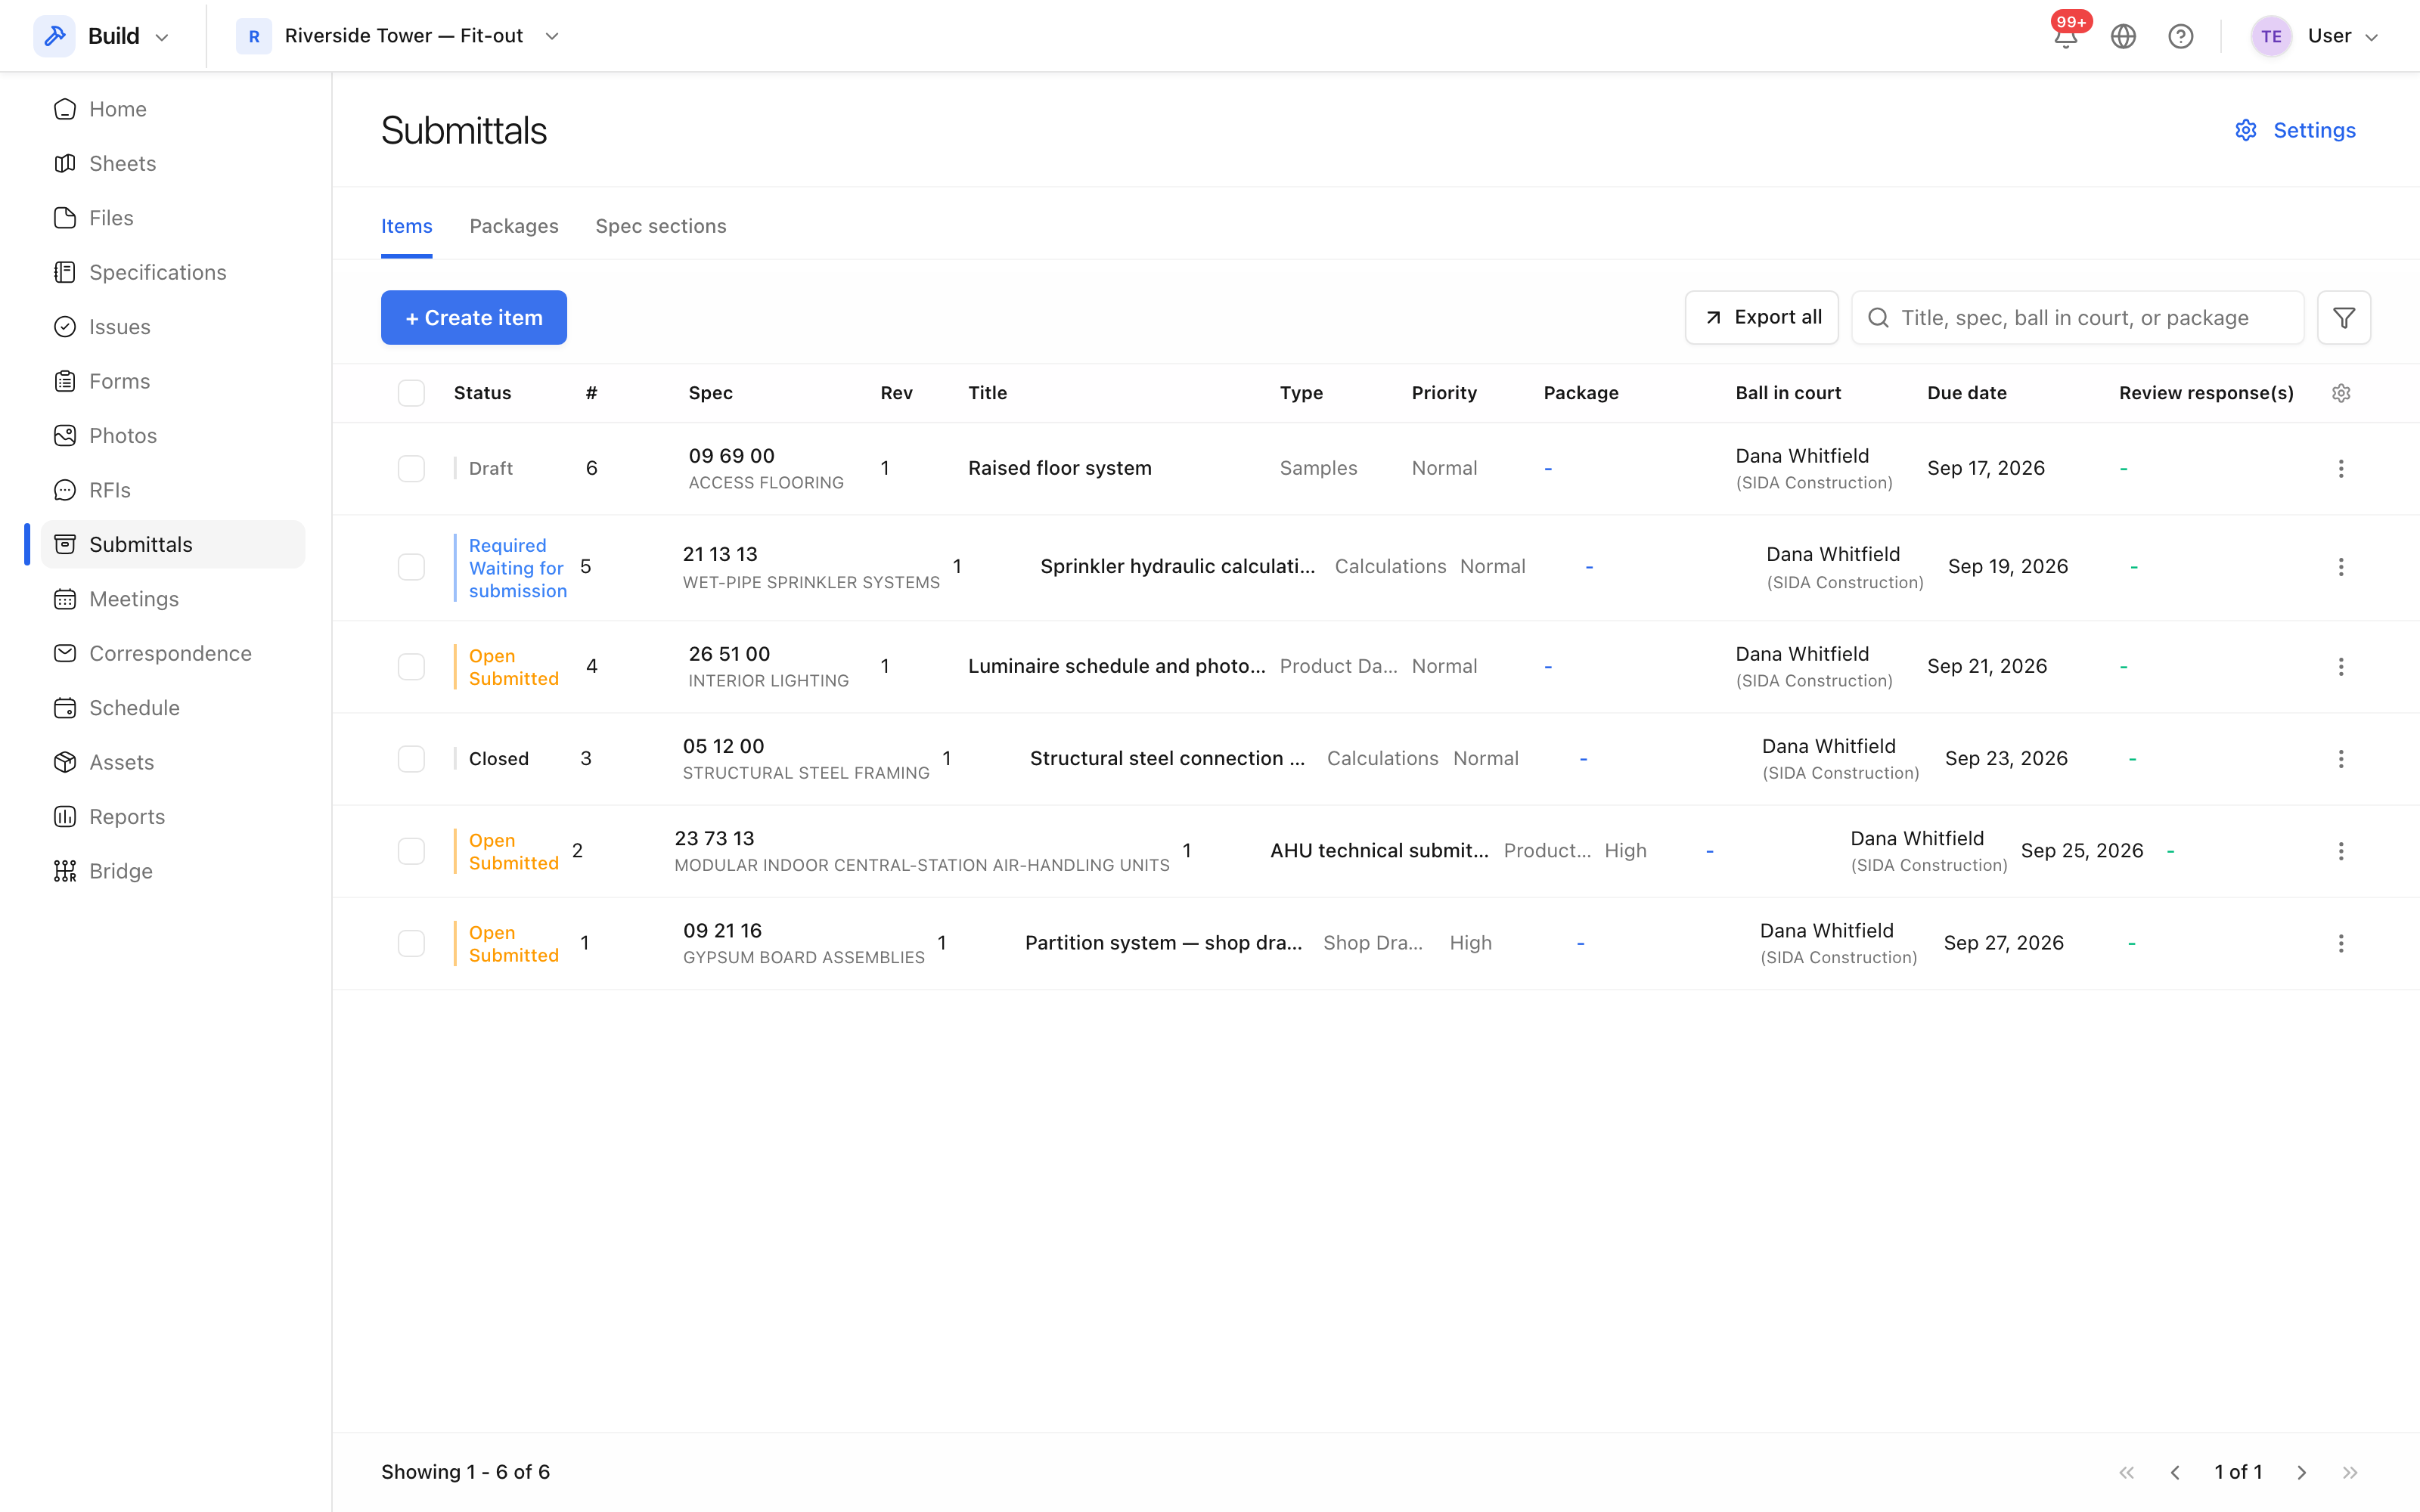
Task: Switch to the Packages tab
Action: tap(514, 226)
